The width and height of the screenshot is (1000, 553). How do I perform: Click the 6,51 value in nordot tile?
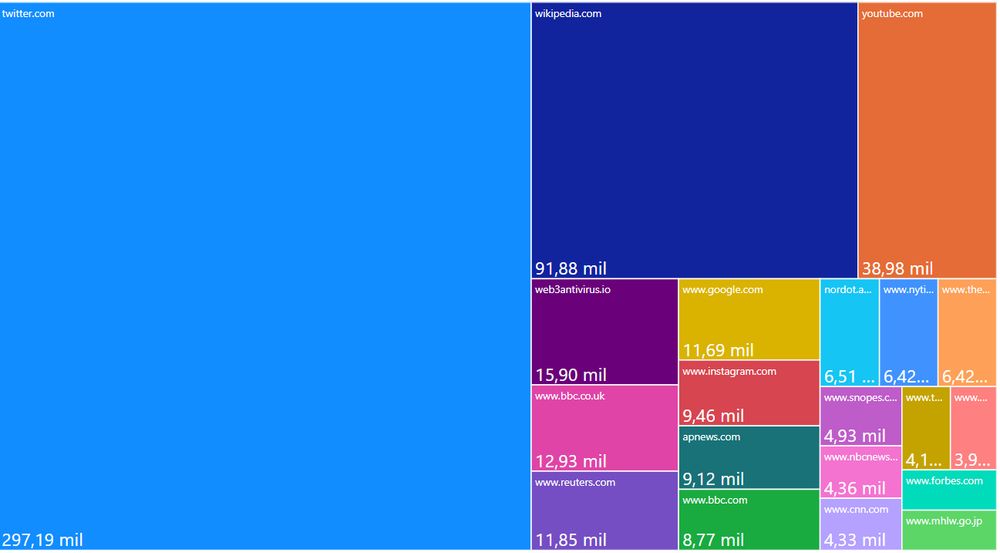click(x=849, y=376)
